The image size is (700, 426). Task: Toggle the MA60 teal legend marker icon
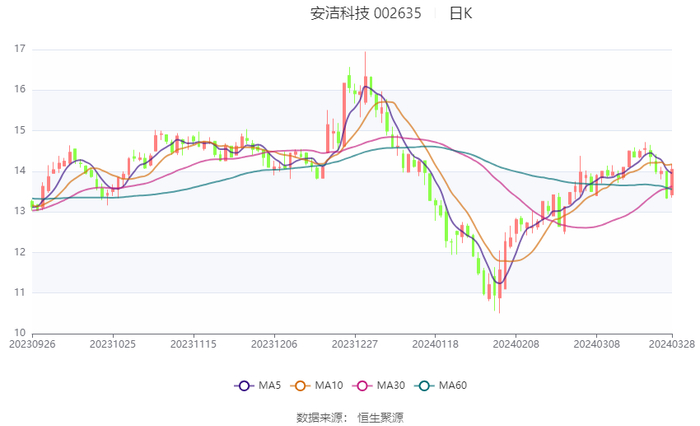tap(423, 385)
